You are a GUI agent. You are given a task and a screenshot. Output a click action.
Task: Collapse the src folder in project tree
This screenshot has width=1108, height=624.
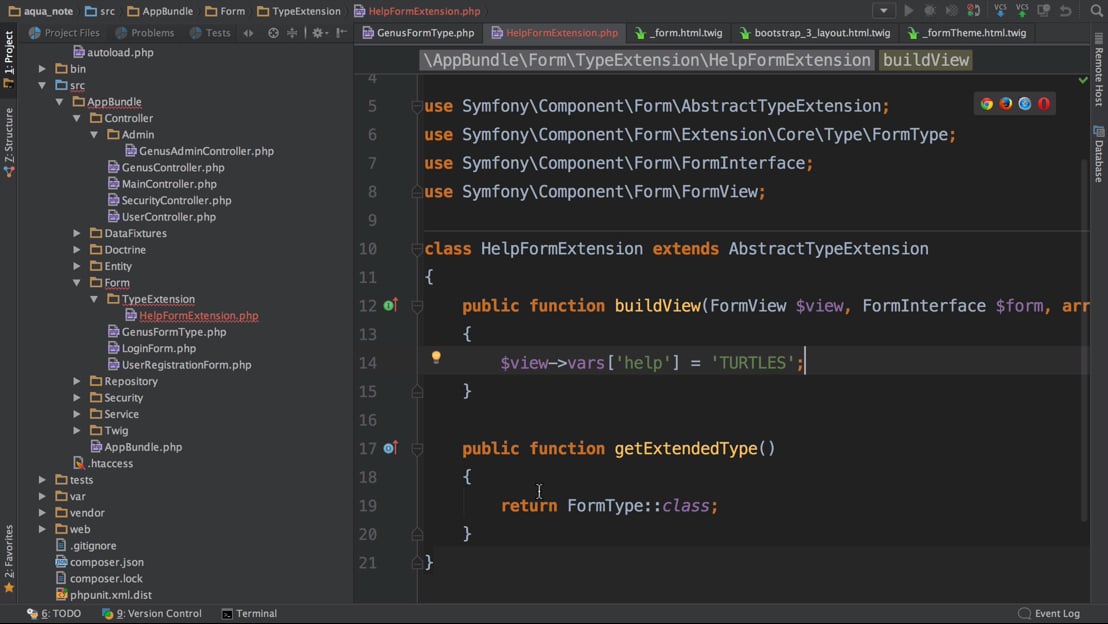coord(42,85)
